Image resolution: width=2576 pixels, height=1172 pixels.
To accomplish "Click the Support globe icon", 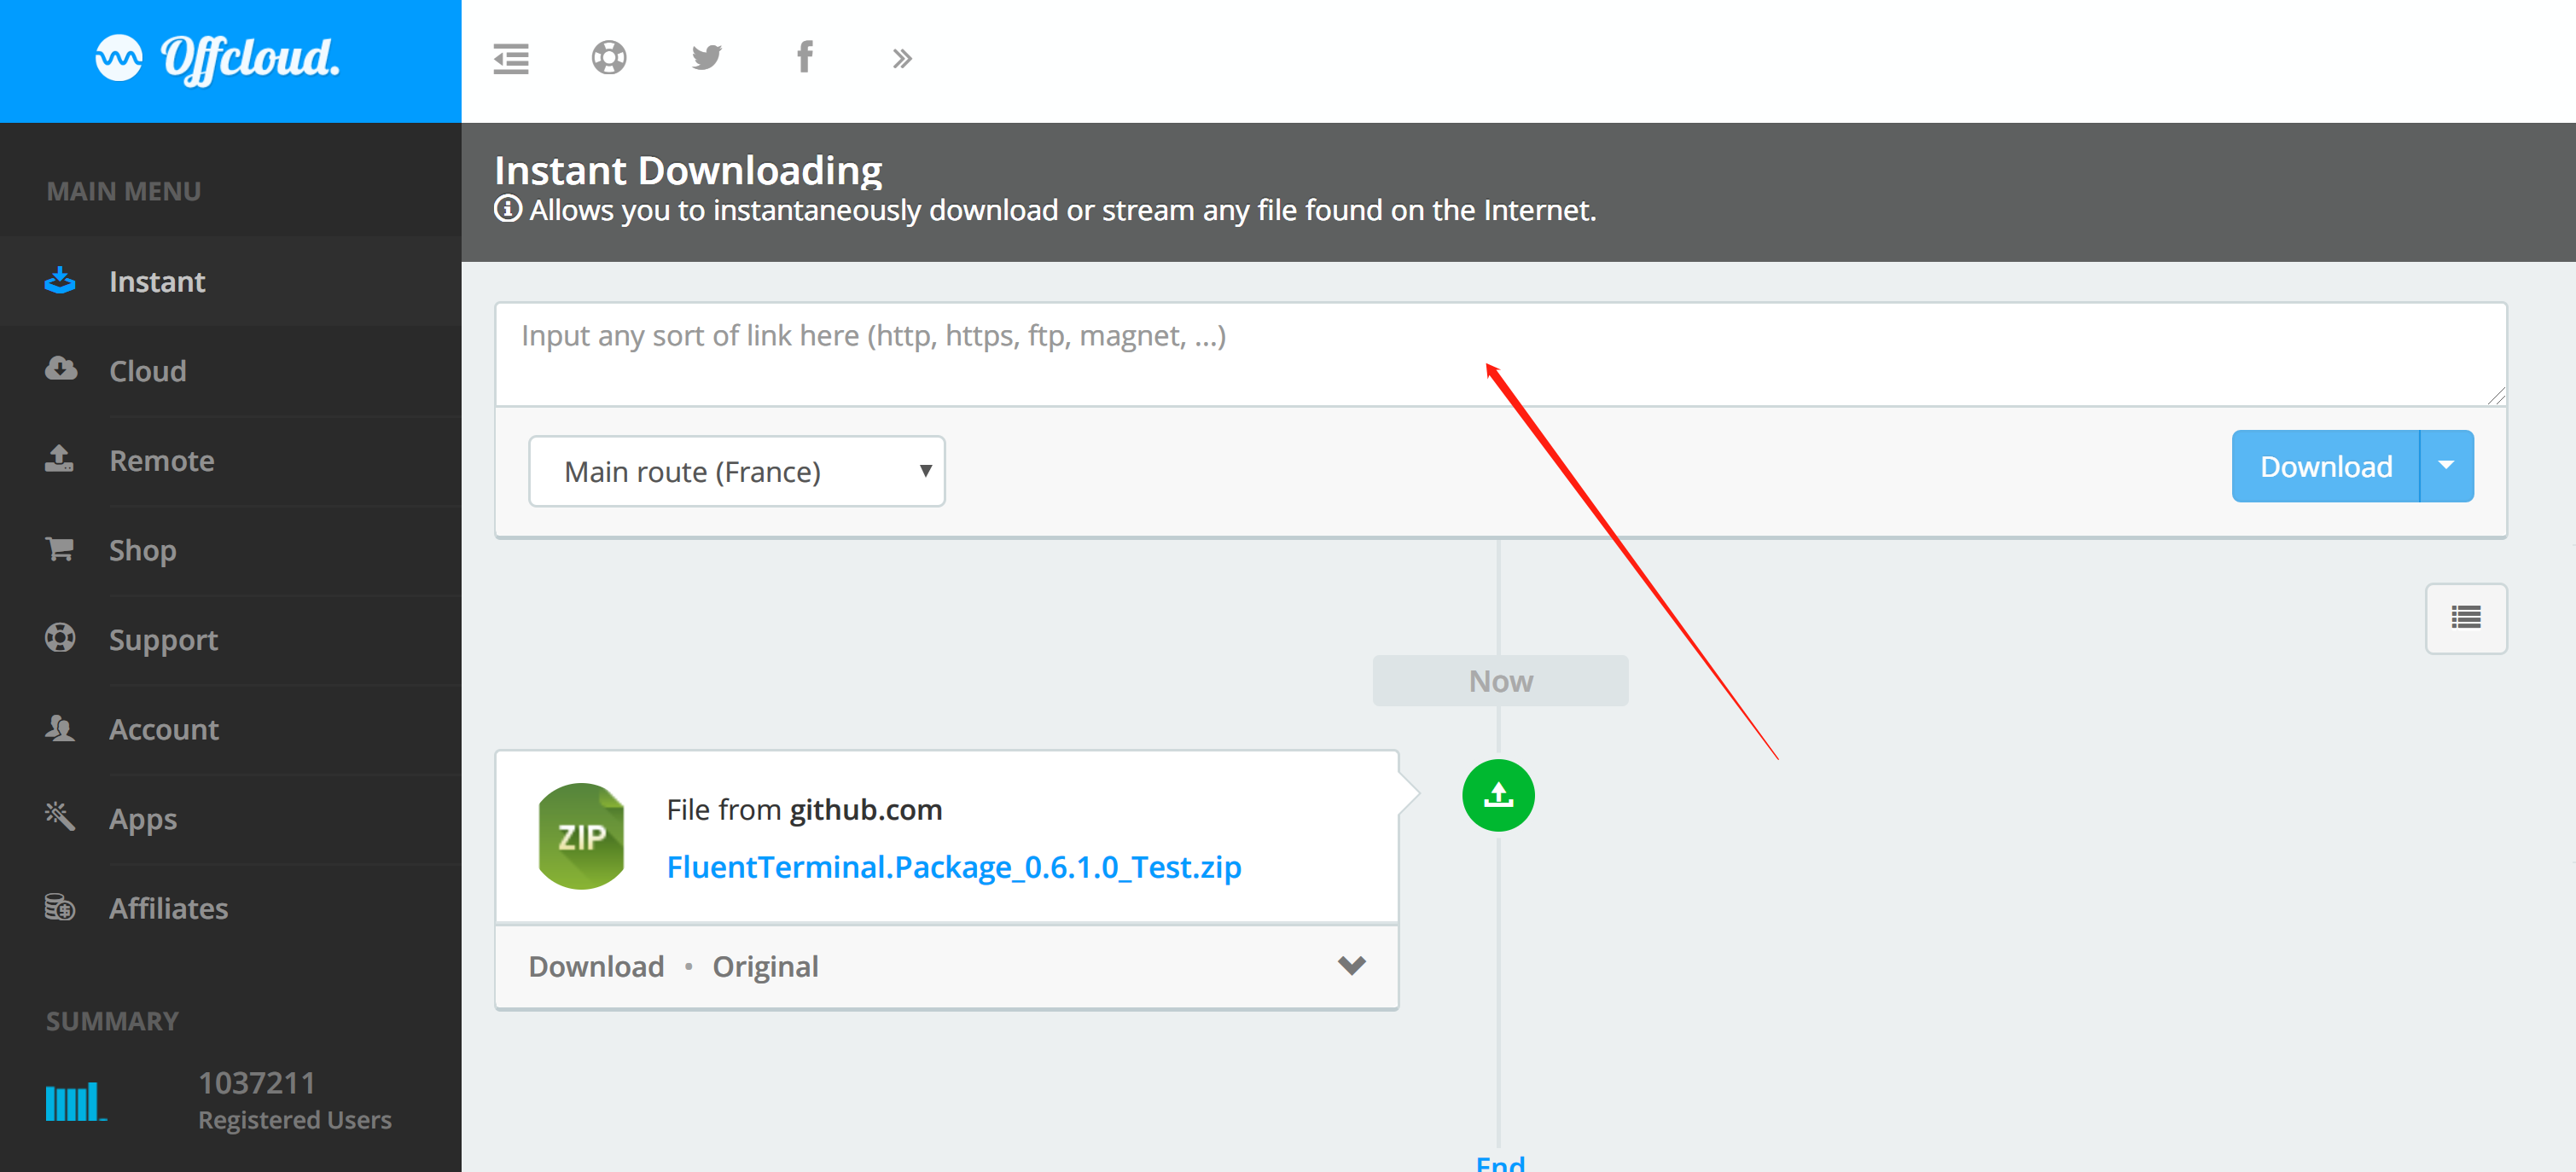I will pos(61,639).
